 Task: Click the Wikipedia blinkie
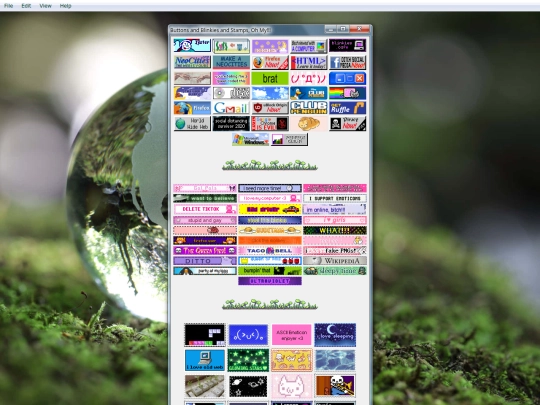335,261
